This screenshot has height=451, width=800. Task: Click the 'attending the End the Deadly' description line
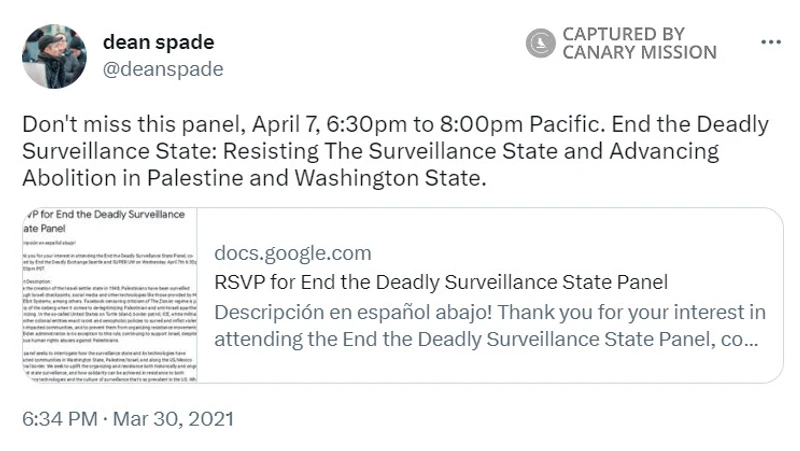point(486,339)
